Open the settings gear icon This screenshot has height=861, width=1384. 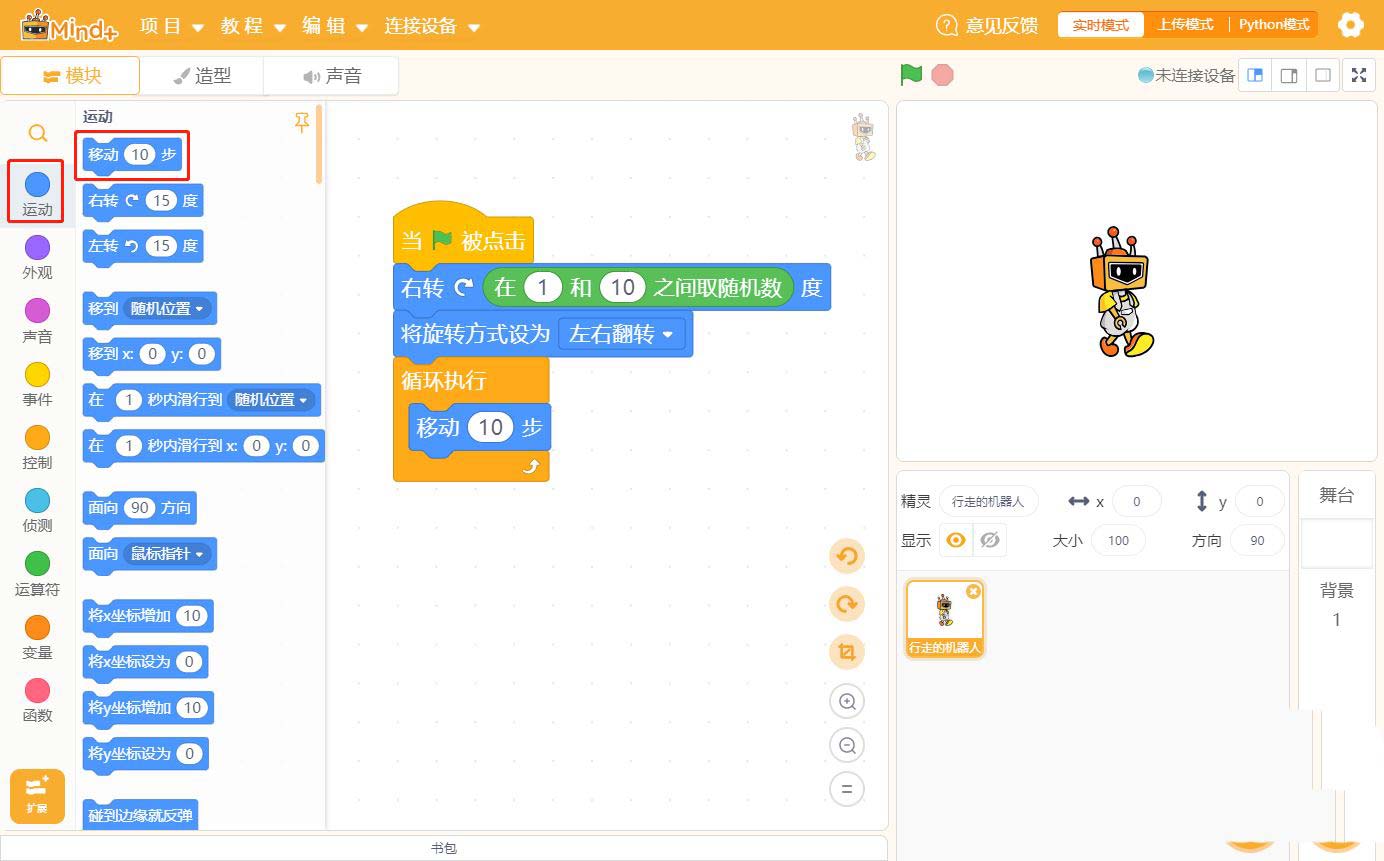[1351, 25]
